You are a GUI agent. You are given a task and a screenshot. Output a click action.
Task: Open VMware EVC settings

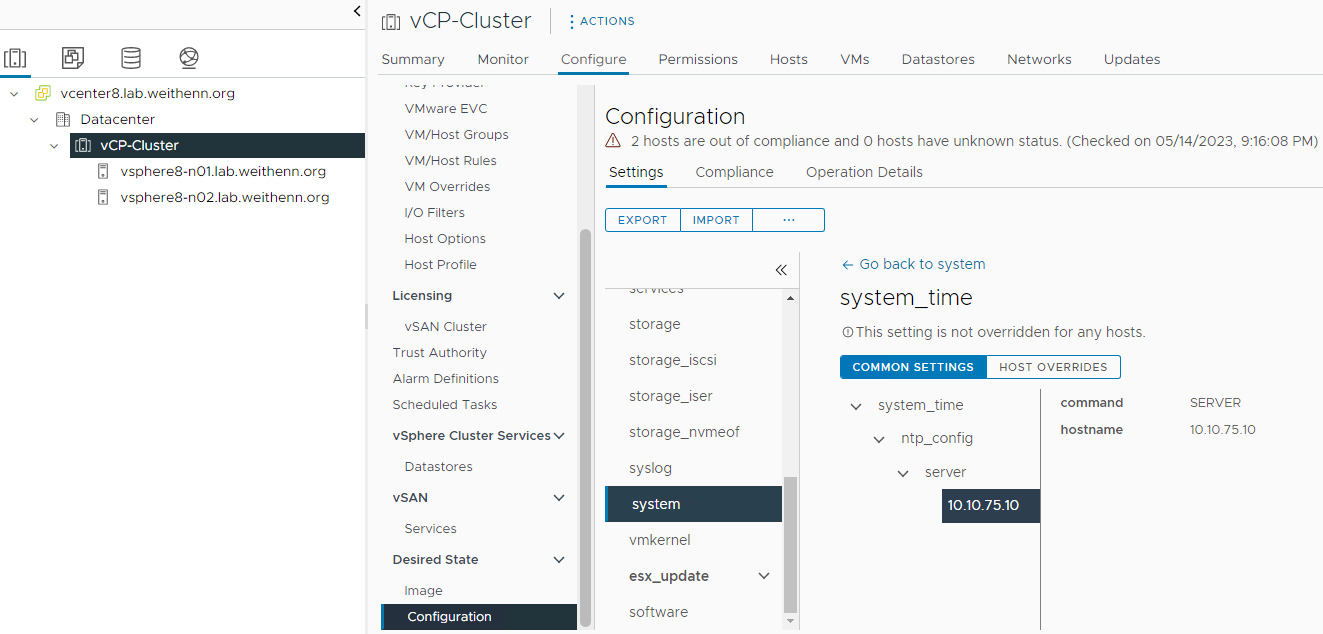(x=446, y=108)
